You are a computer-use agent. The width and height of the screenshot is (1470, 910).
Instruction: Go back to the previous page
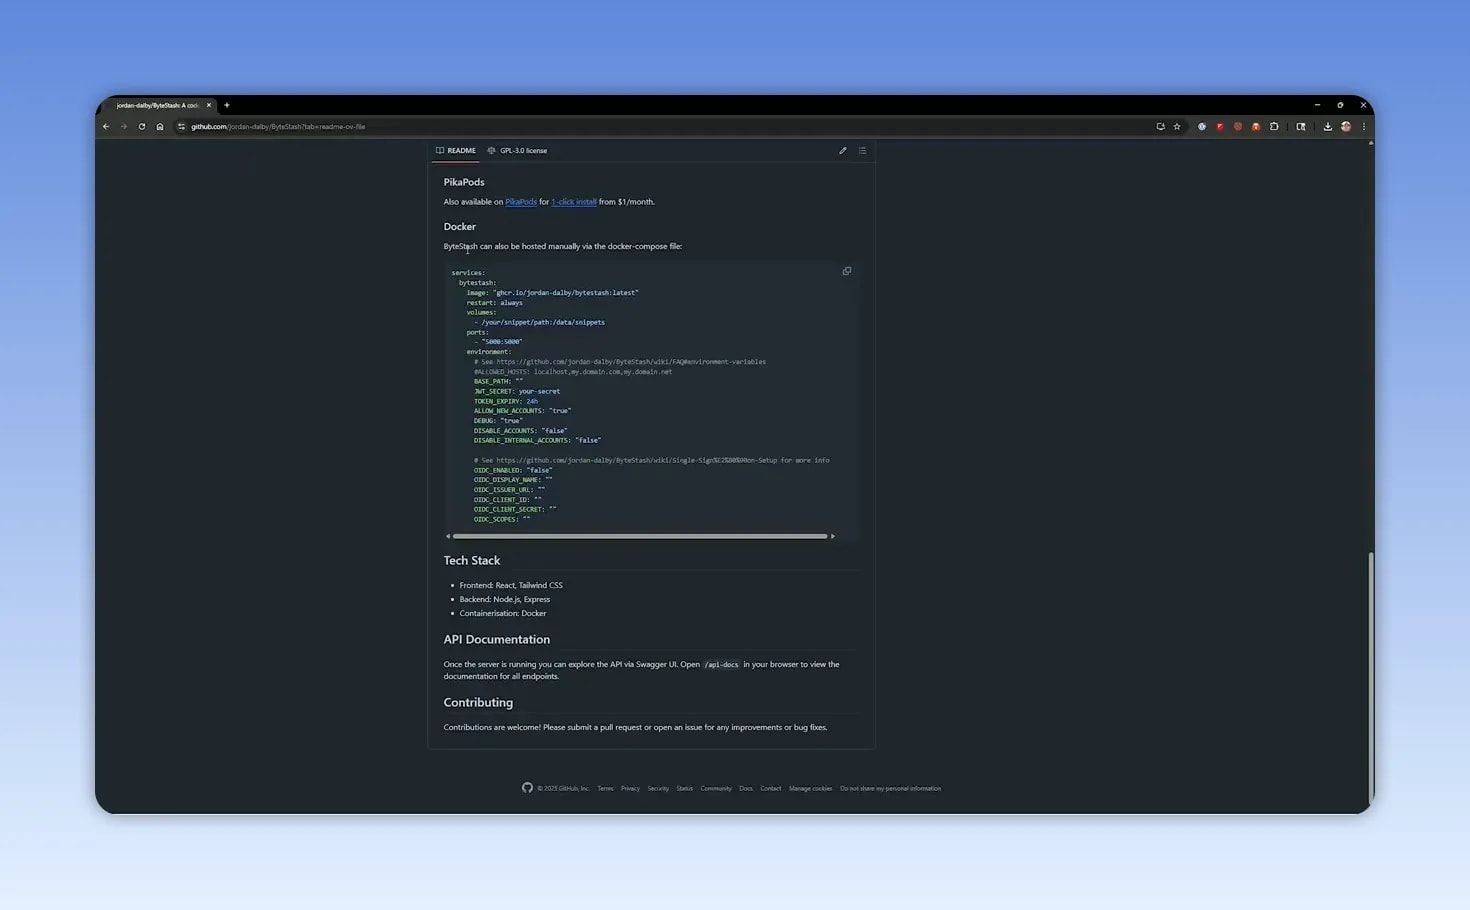tap(106, 127)
